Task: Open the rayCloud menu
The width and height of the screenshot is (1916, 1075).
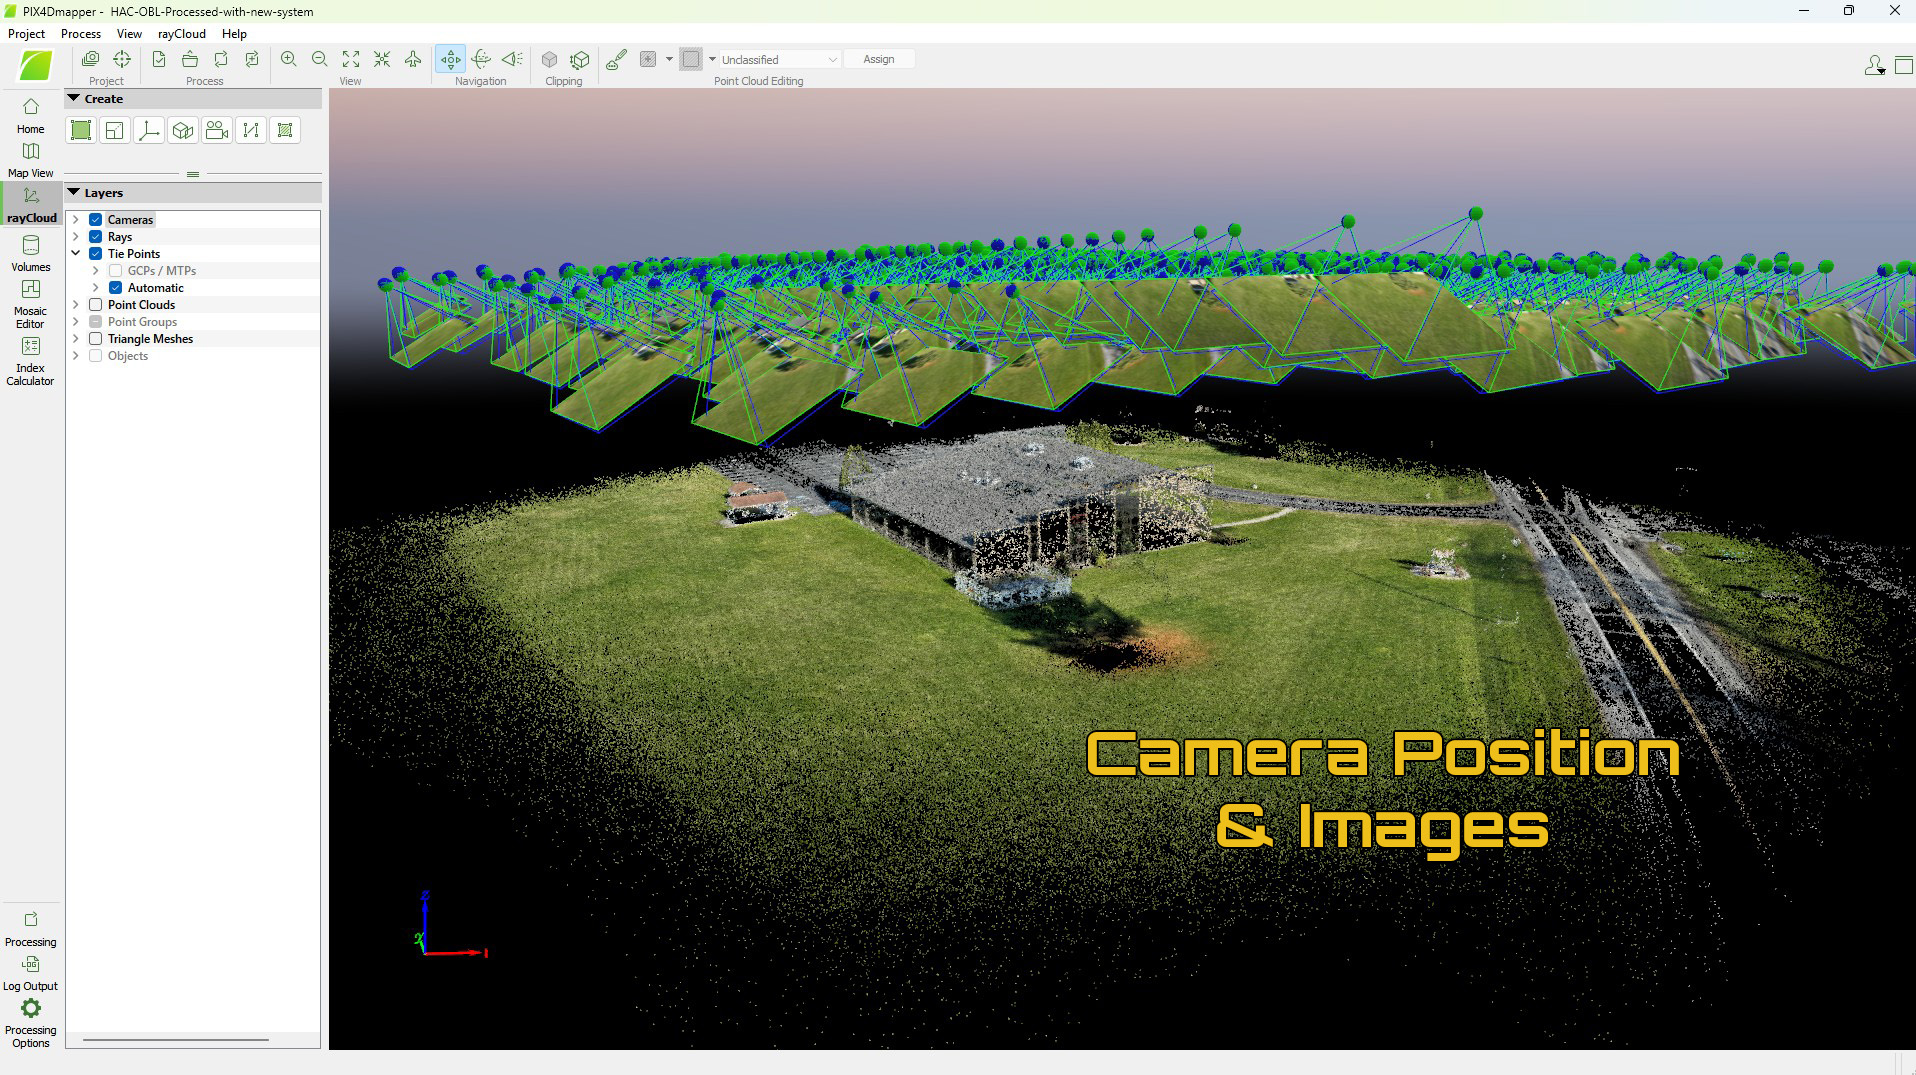Action: (x=181, y=34)
